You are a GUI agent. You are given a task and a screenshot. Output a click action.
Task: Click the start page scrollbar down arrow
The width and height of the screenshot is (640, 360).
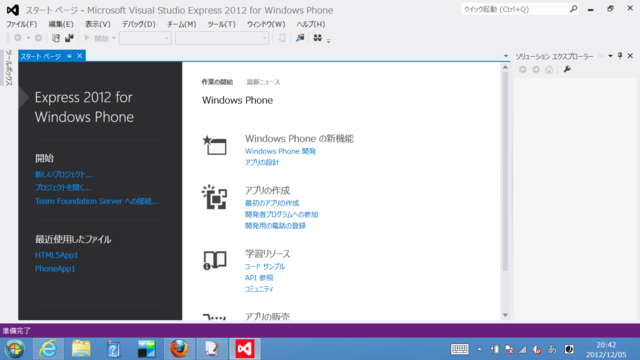[x=505, y=315]
